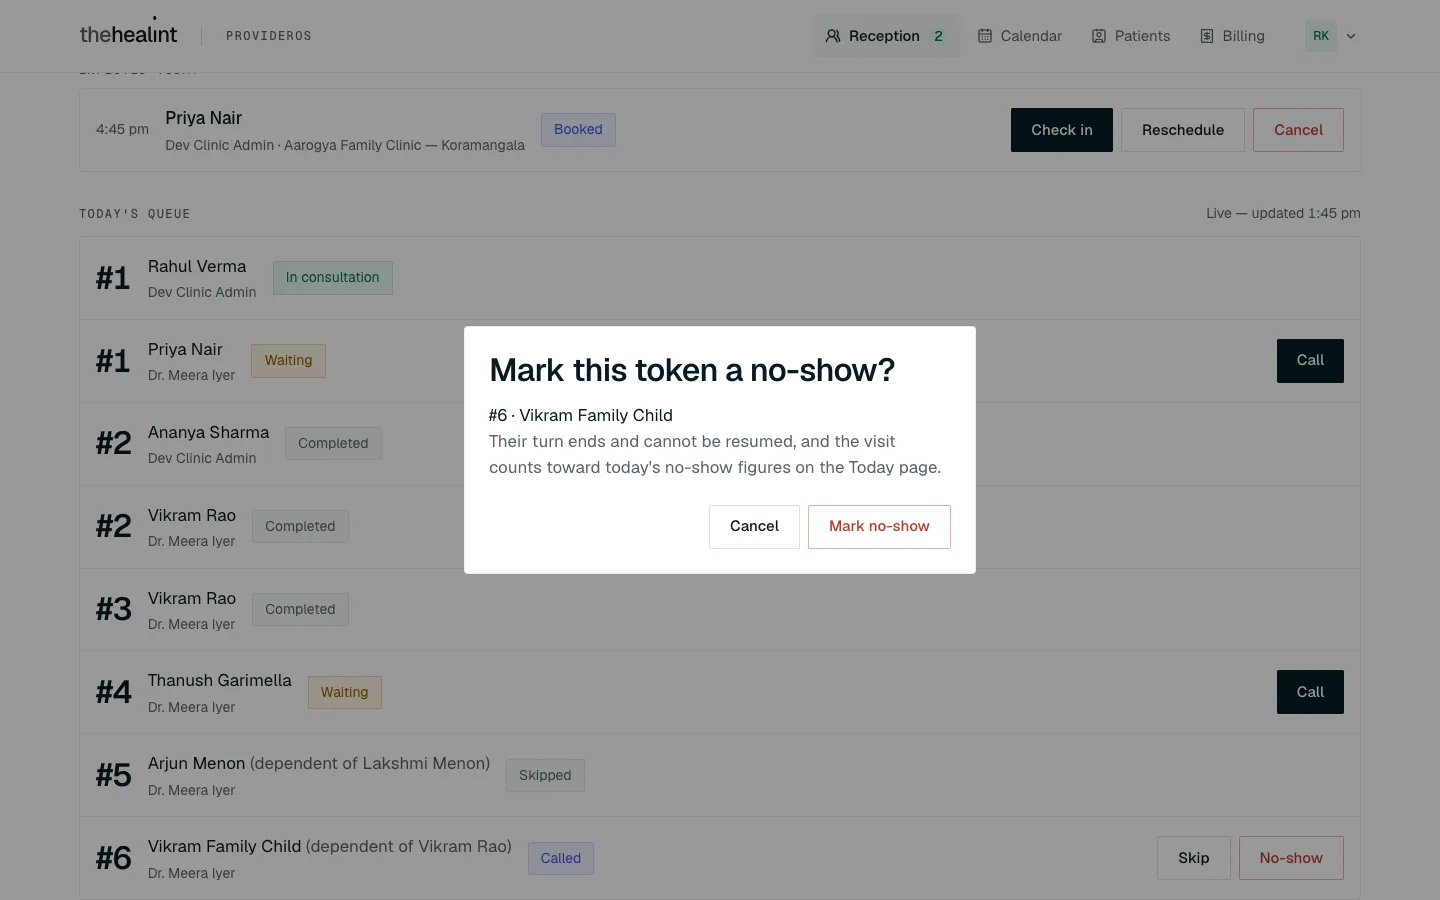Click the '#6 · Vikram Family Child' dialog line
Screen dimensions: 1440x900
(581, 415)
